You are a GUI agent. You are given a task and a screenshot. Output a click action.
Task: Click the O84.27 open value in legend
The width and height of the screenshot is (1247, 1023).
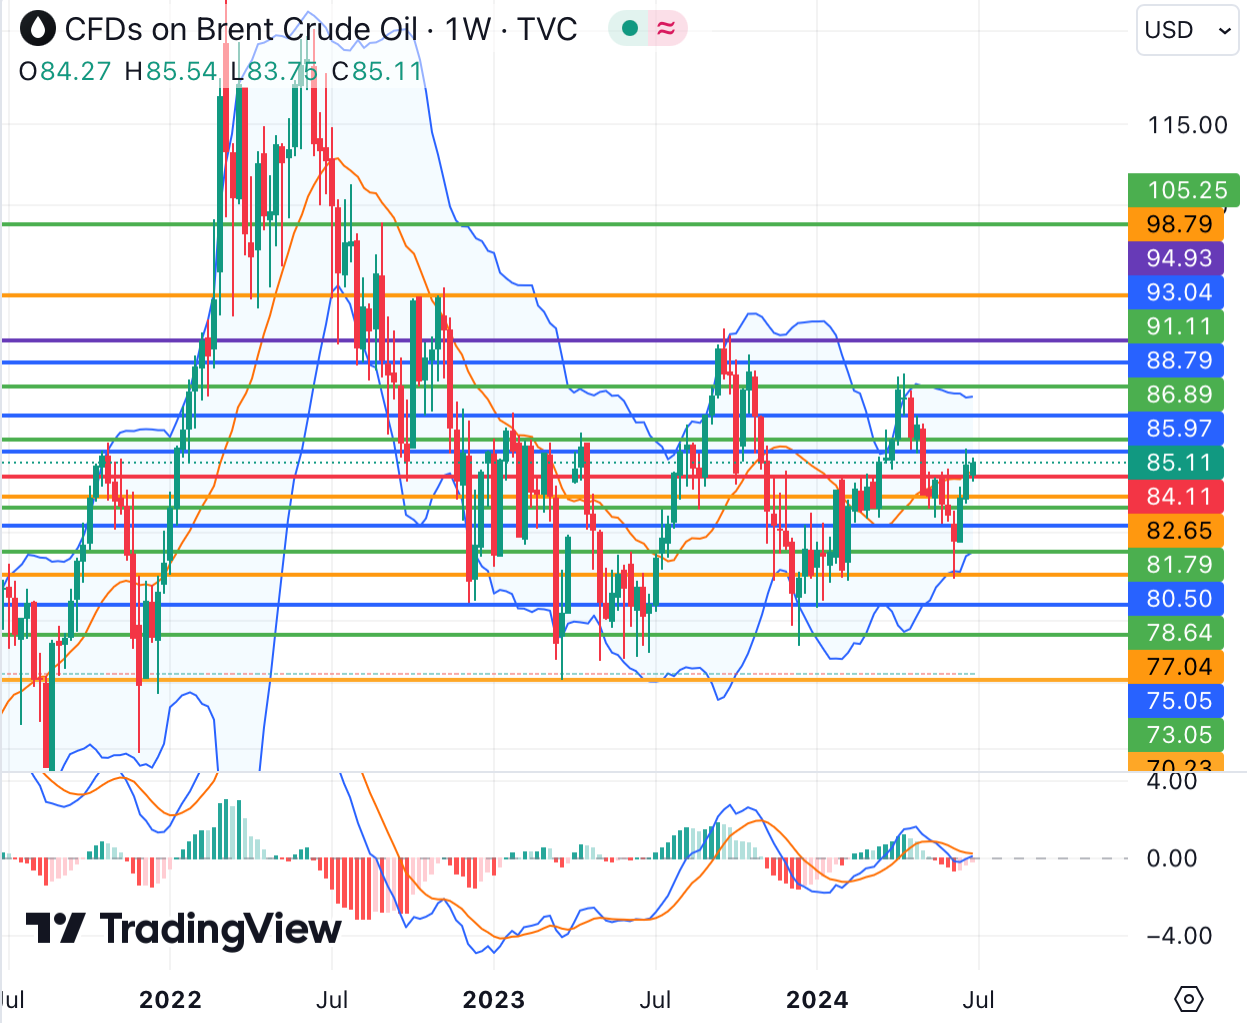tap(65, 71)
